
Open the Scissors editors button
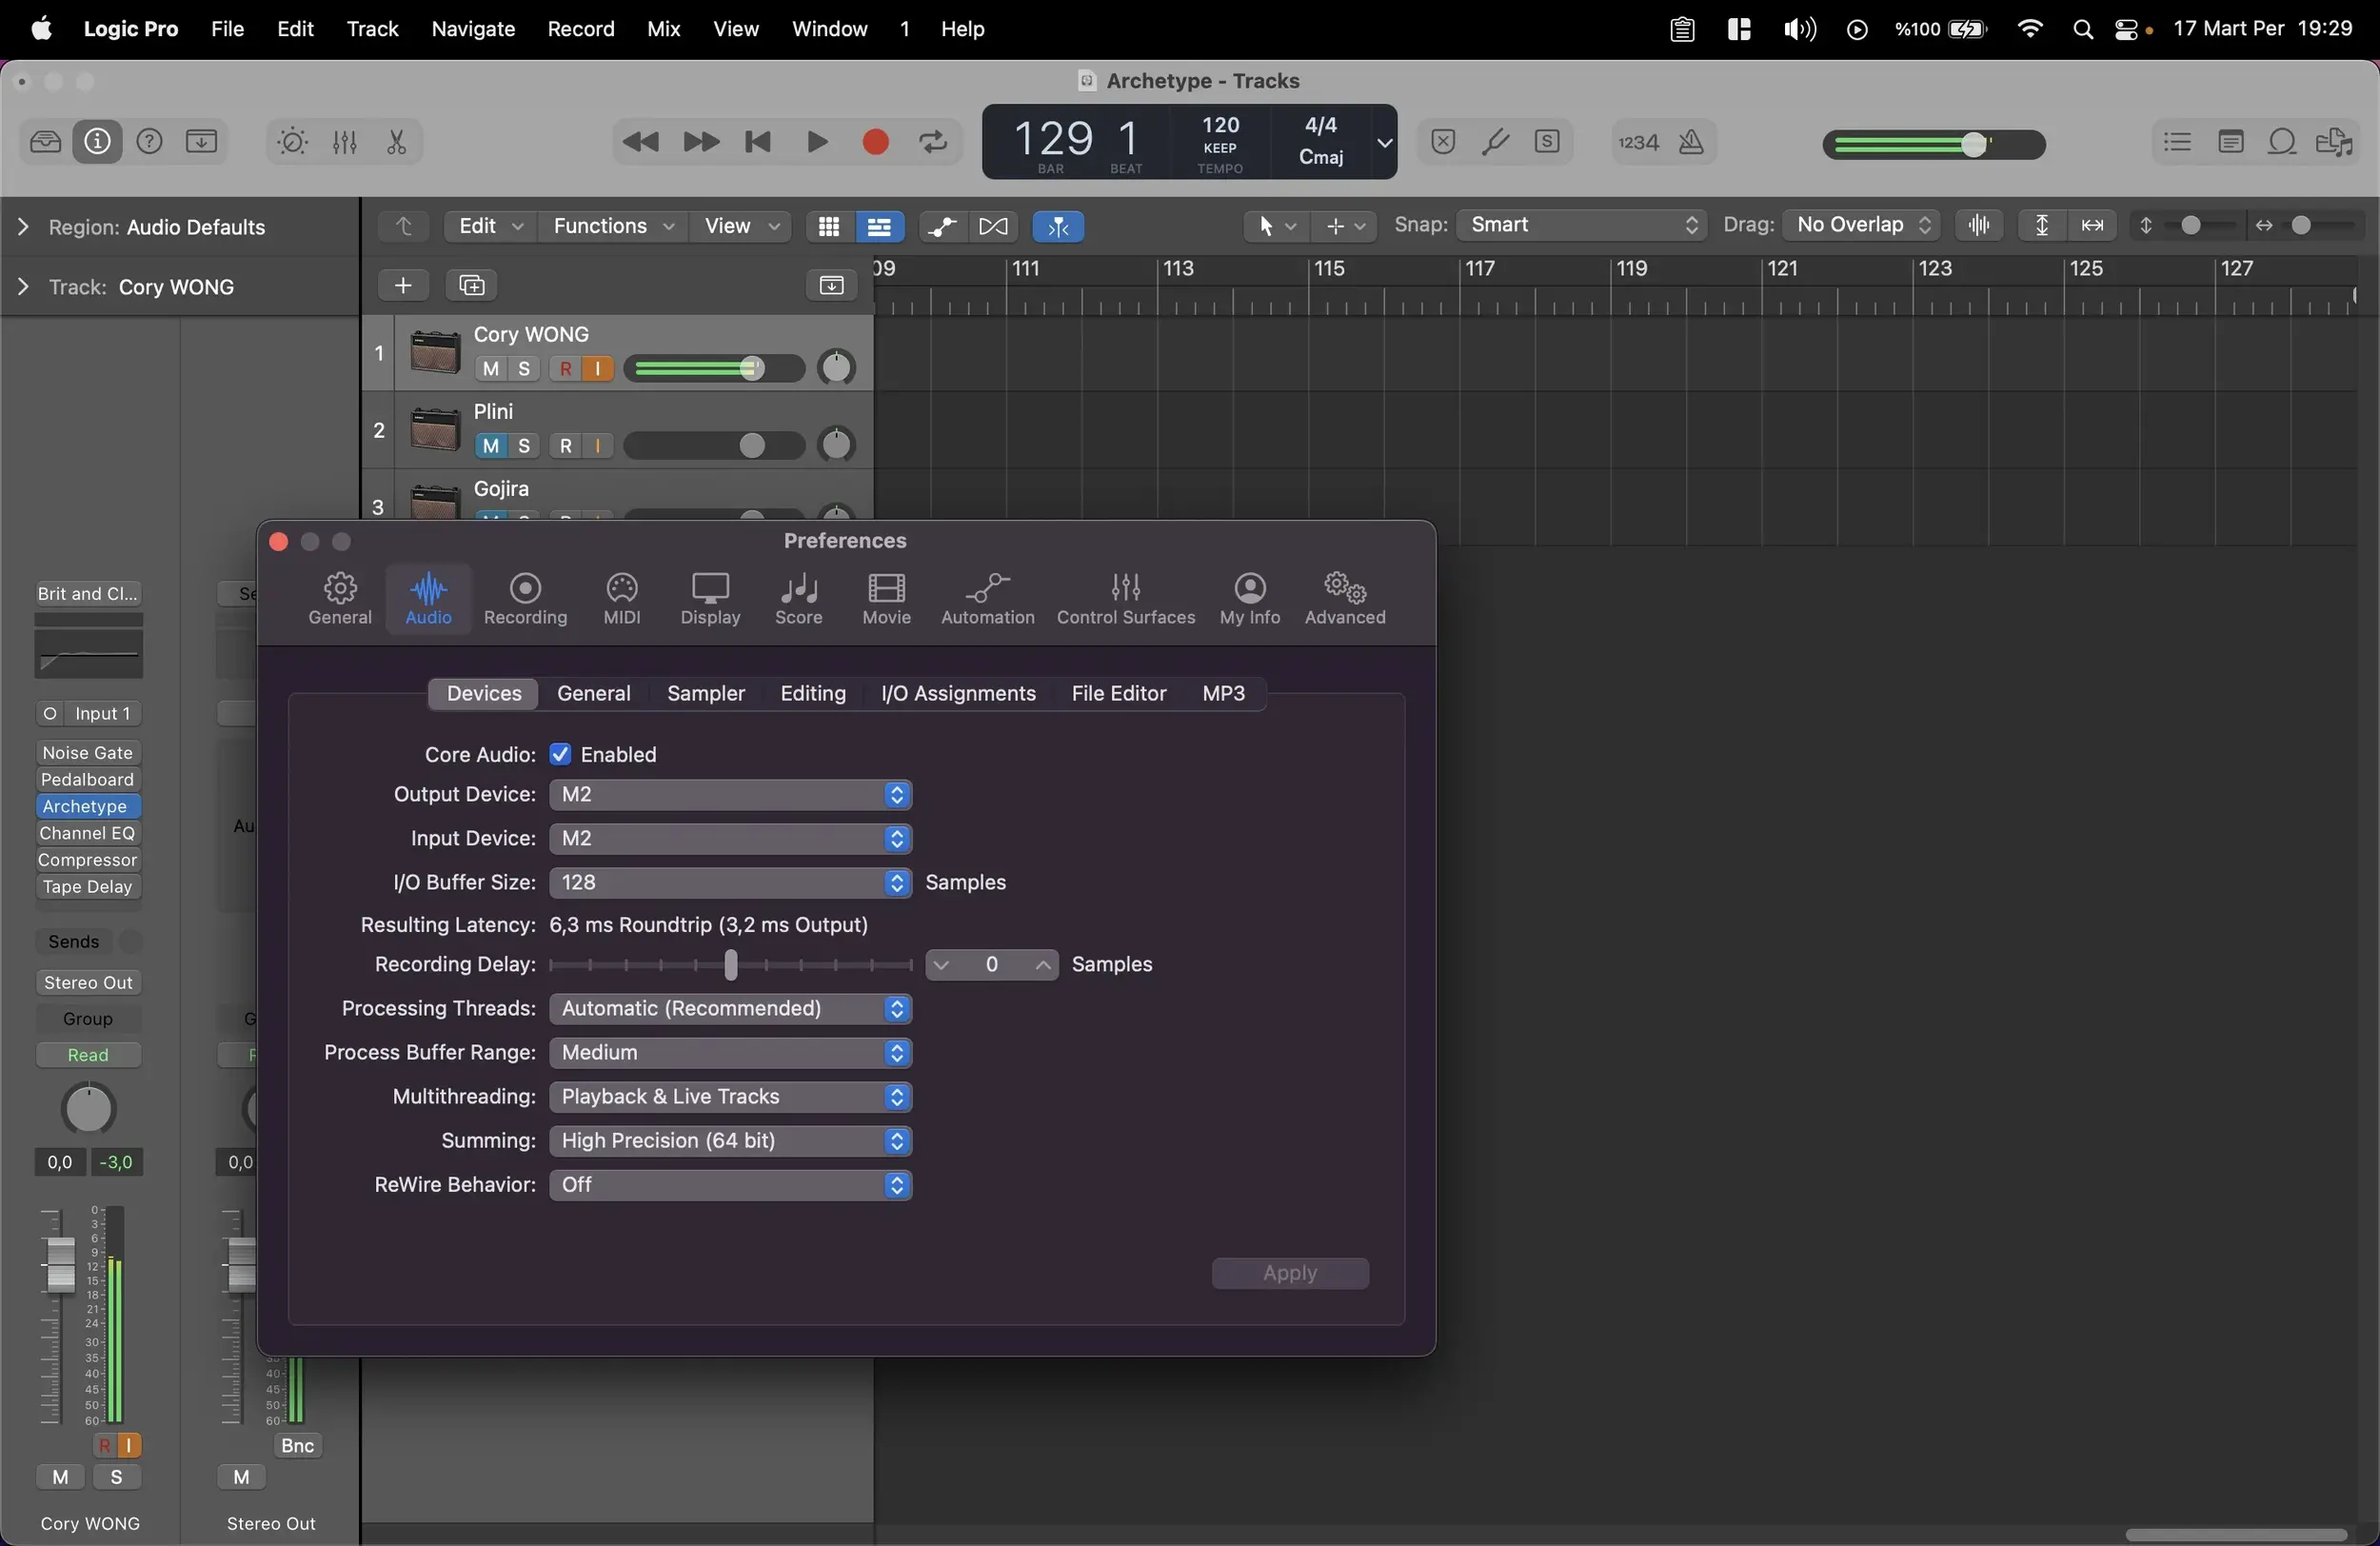pyautogui.click(x=396, y=142)
